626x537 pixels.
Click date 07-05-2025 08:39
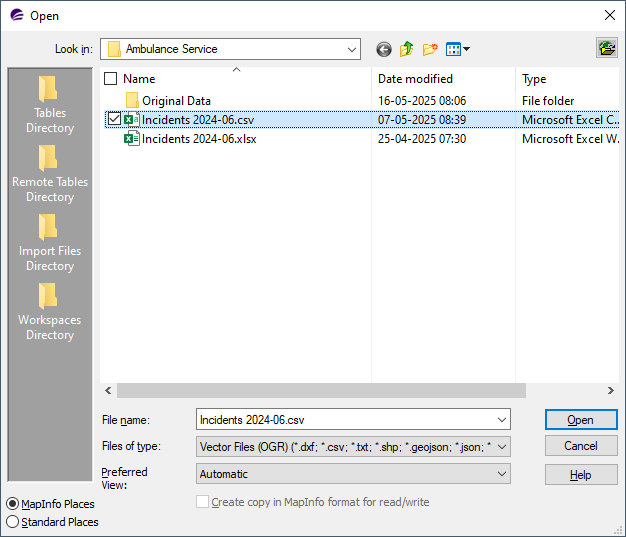[422, 120]
